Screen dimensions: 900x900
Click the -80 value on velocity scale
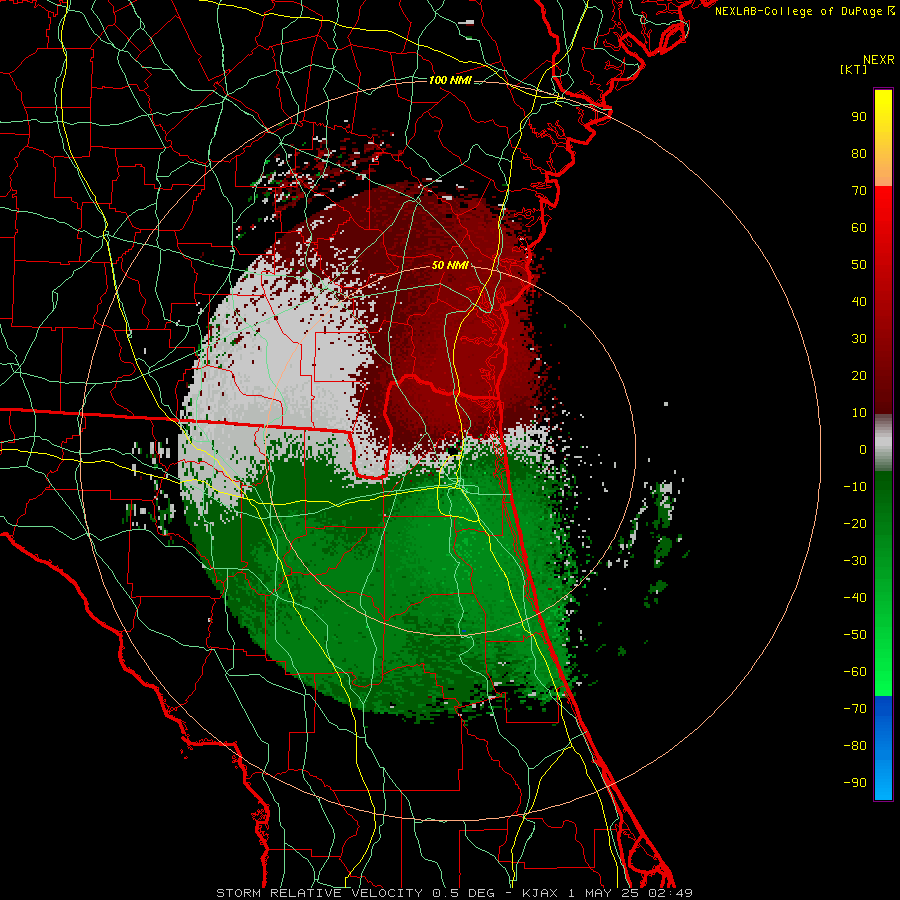coord(855,746)
